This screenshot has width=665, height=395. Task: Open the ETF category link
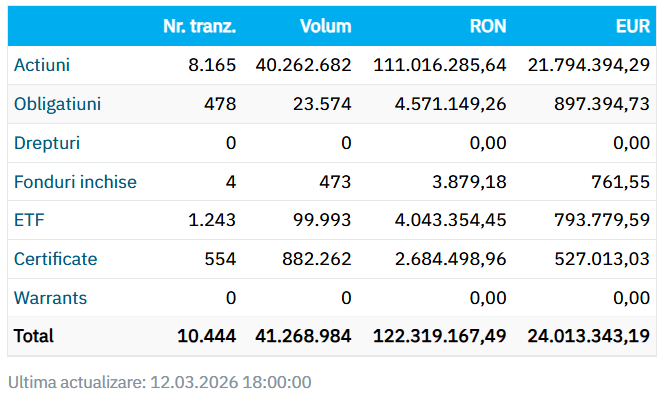29,220
